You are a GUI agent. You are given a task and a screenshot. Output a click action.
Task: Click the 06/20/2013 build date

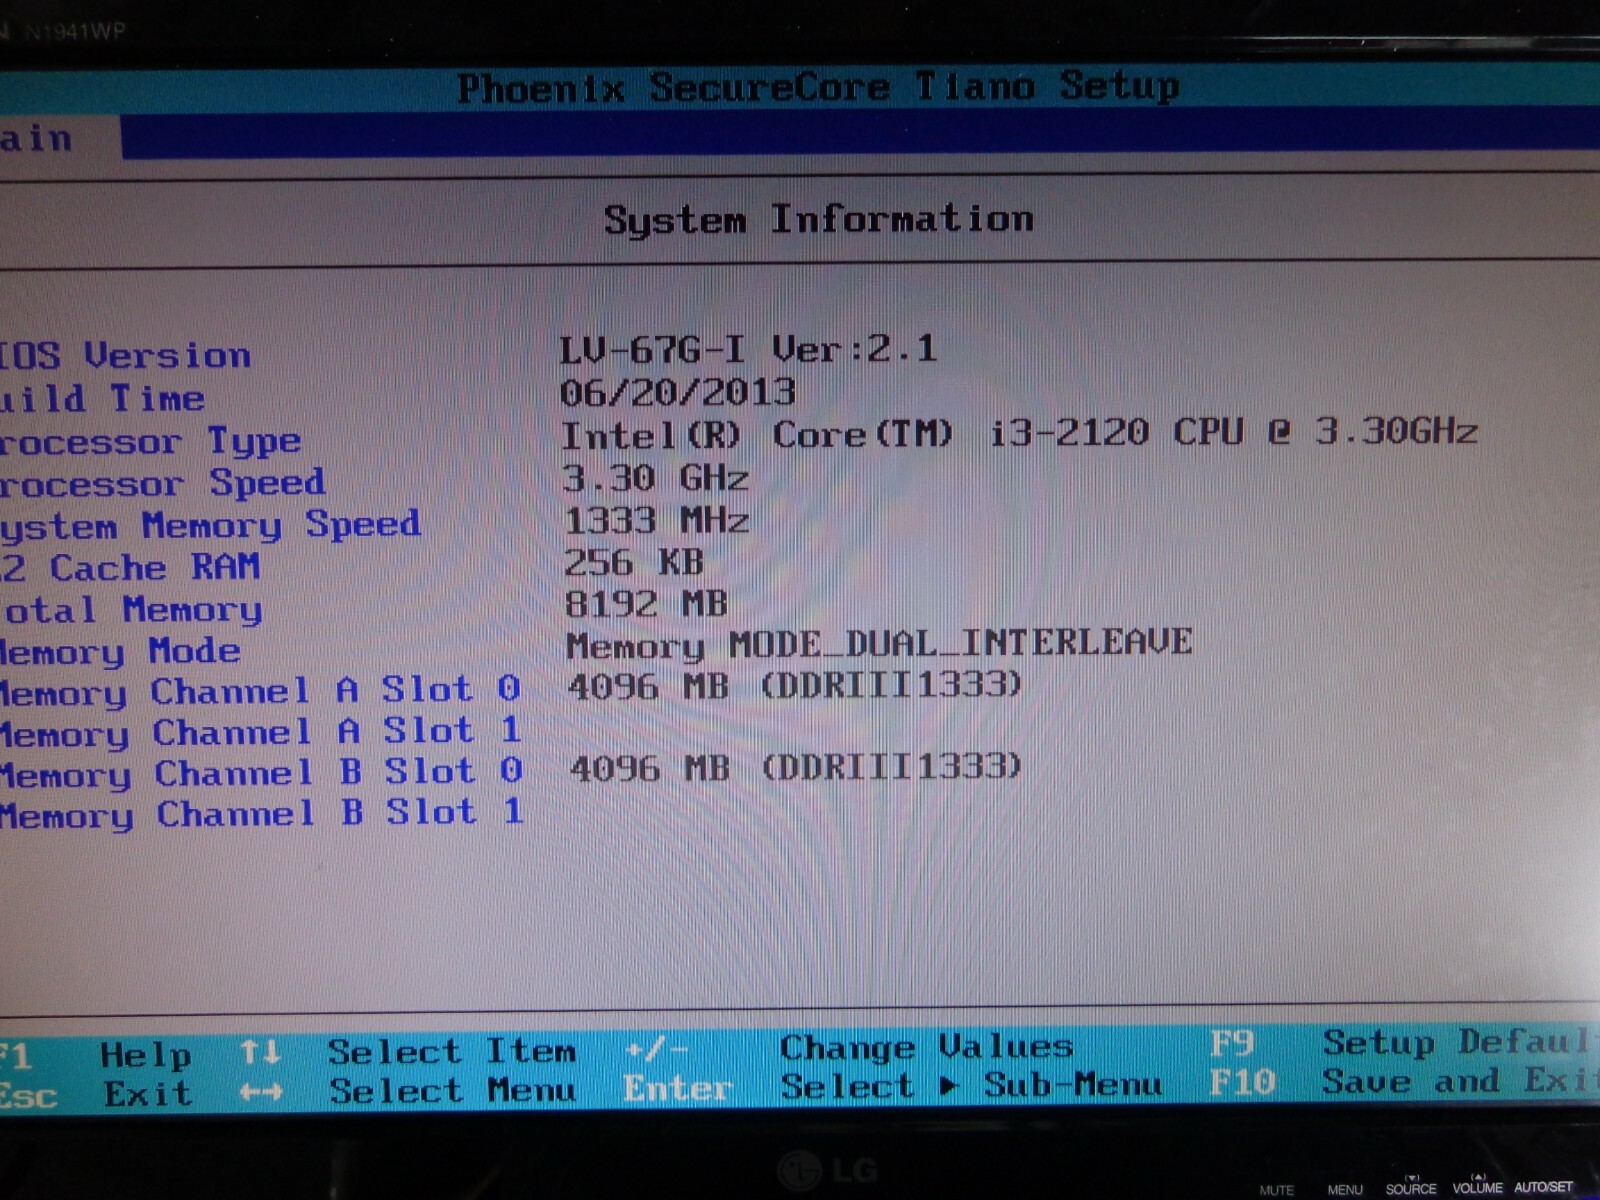tap(677, 391)
